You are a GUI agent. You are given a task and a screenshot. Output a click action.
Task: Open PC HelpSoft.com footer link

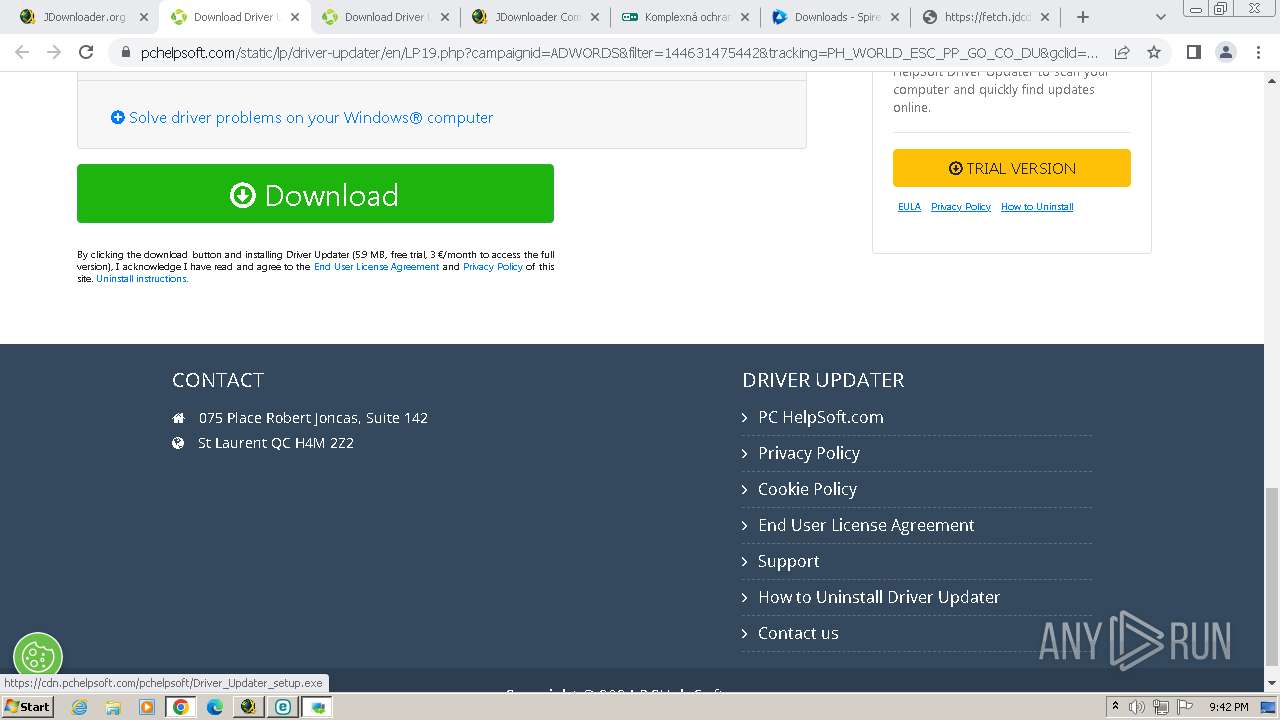click(x=820, y=417)
